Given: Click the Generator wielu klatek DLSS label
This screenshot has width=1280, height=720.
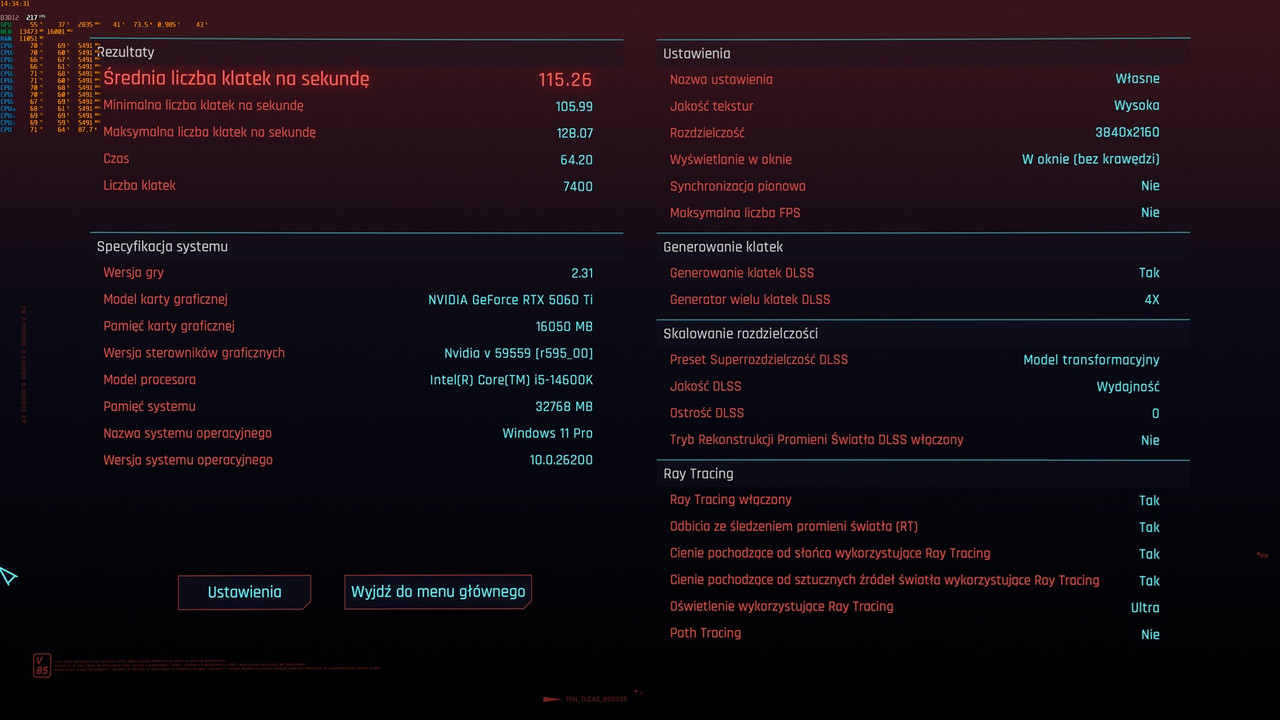Looking at the screenshot, I should tap(749, 300).
